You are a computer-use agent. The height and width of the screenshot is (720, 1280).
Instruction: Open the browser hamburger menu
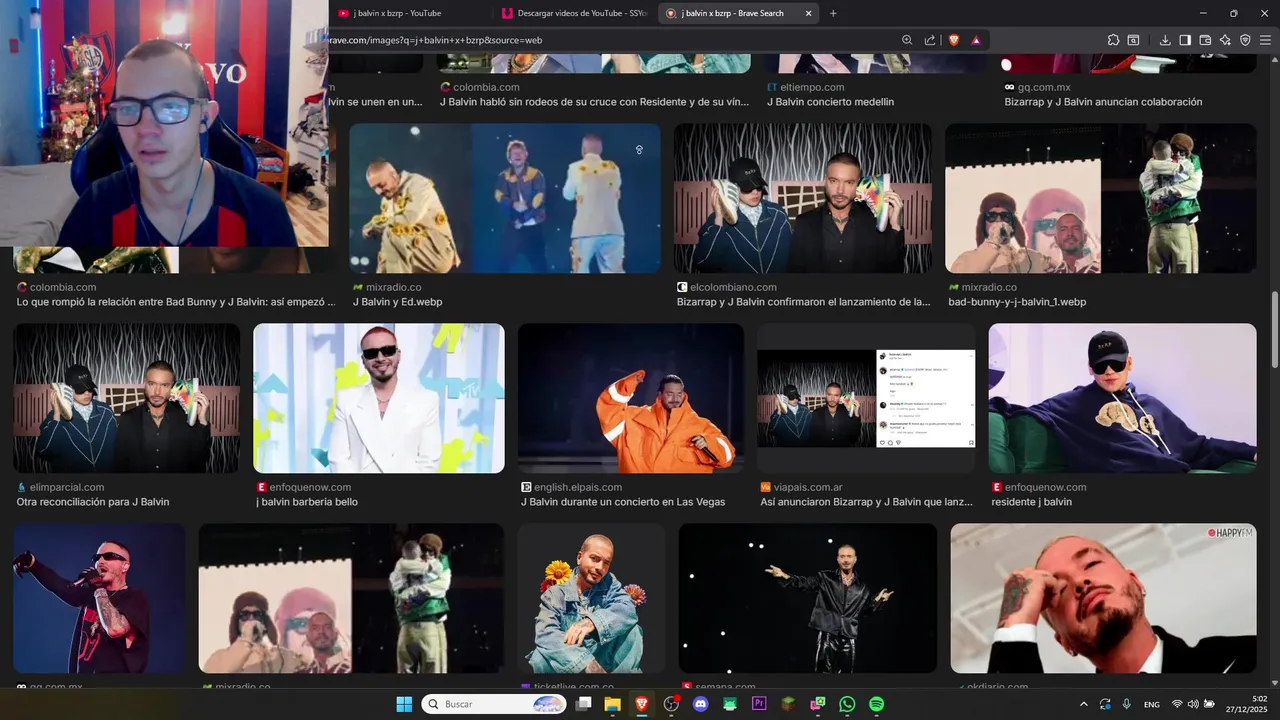coord(1266,40)
